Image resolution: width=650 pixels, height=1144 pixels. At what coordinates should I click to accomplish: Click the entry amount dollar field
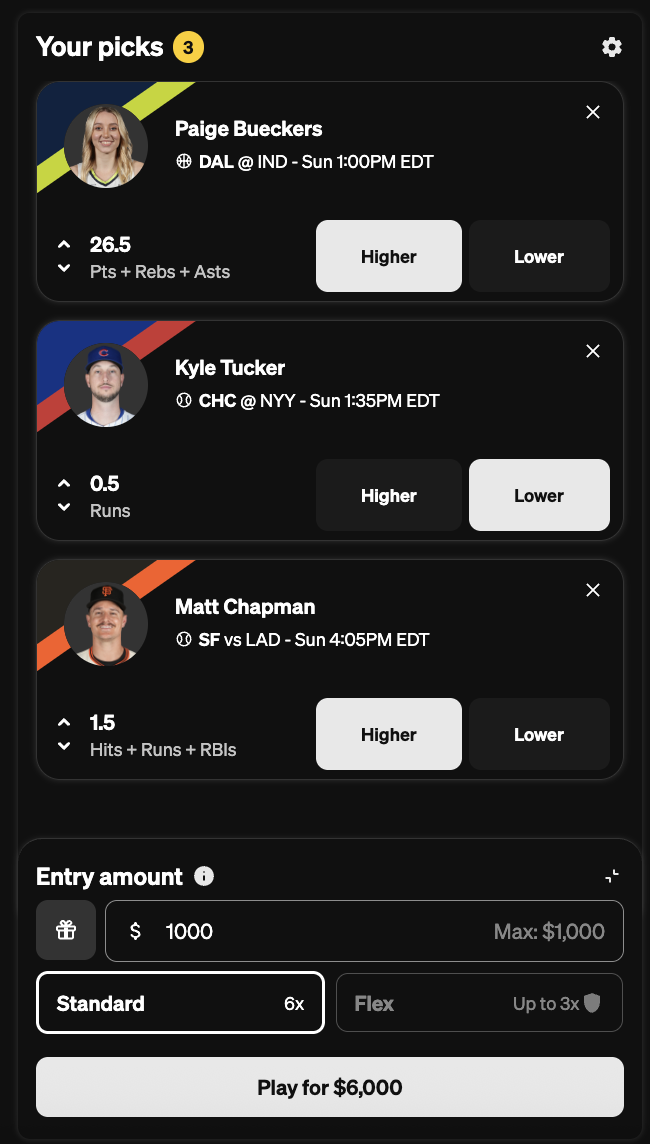[364, 931]
